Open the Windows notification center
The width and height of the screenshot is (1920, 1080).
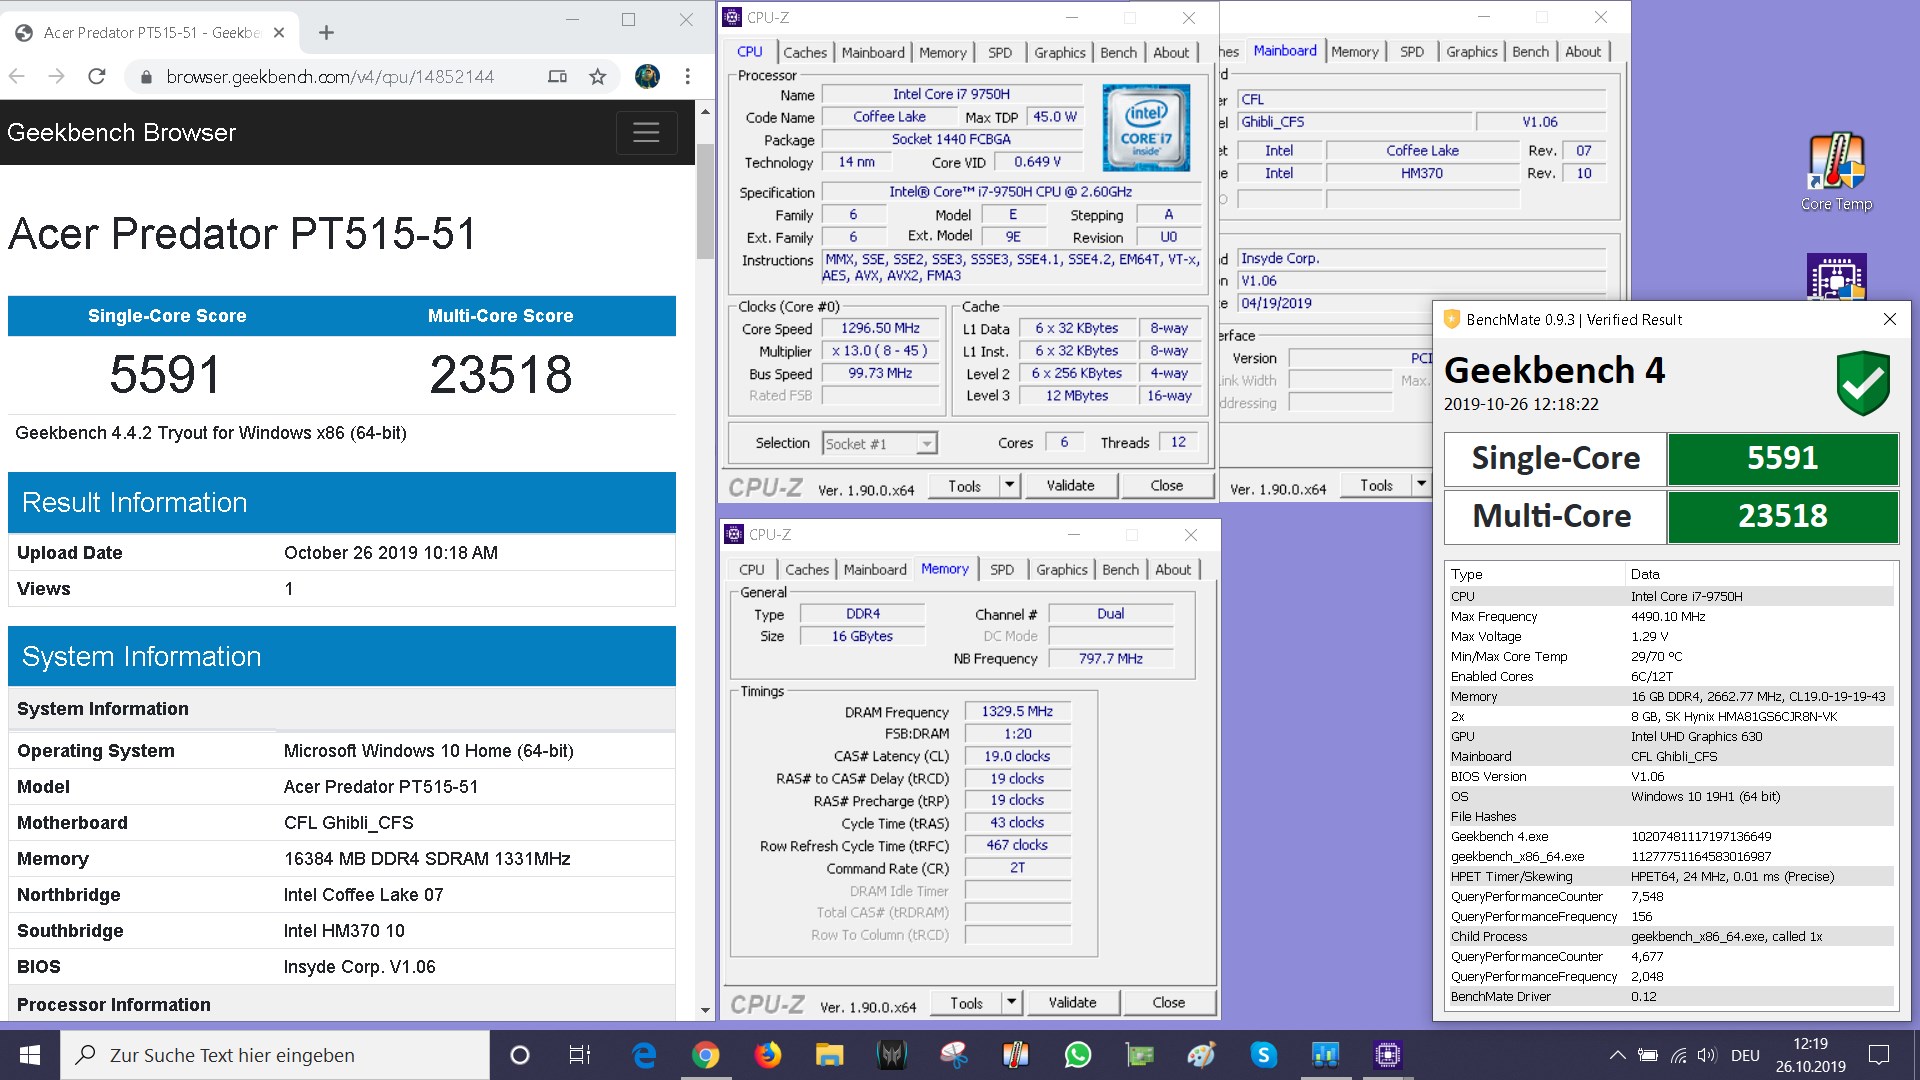click(1879, 1055)
